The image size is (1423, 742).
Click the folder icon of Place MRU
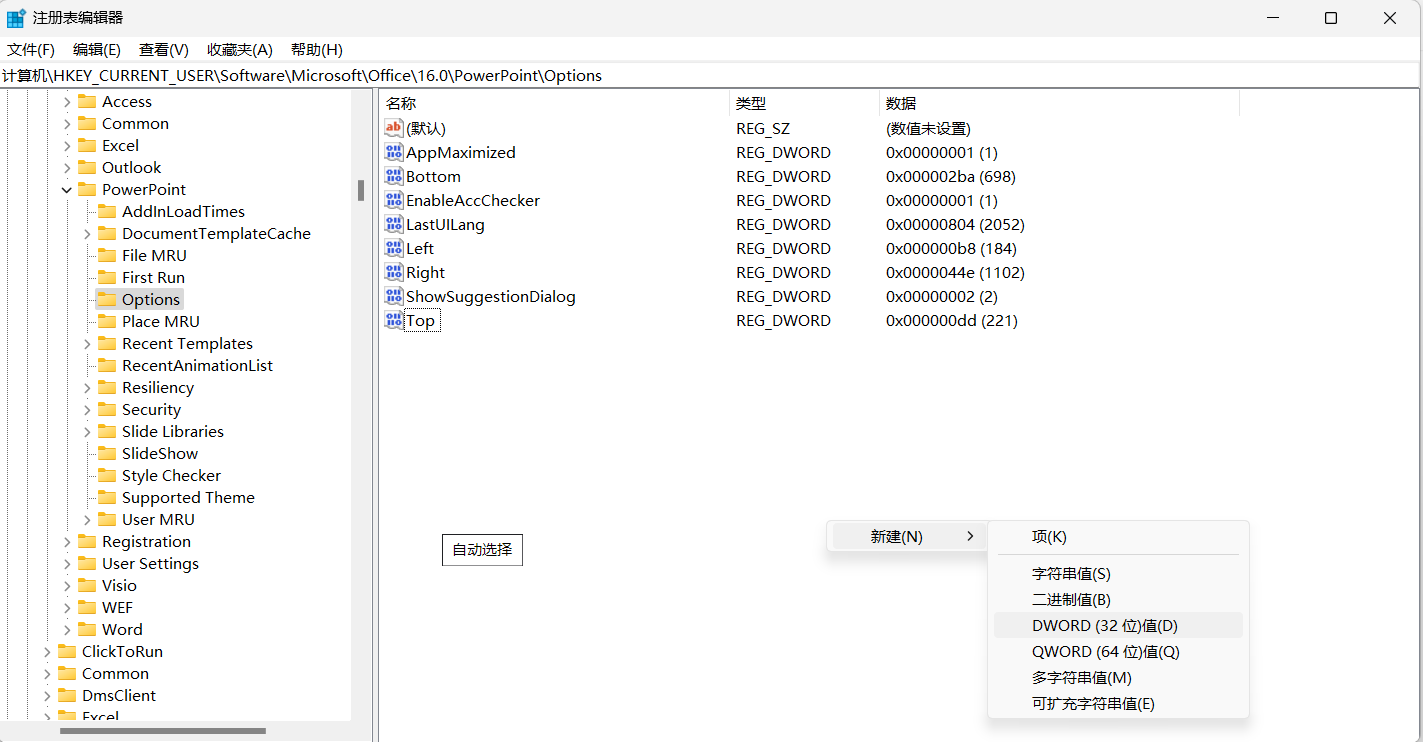pyautogui.click(x=107, y=321)
